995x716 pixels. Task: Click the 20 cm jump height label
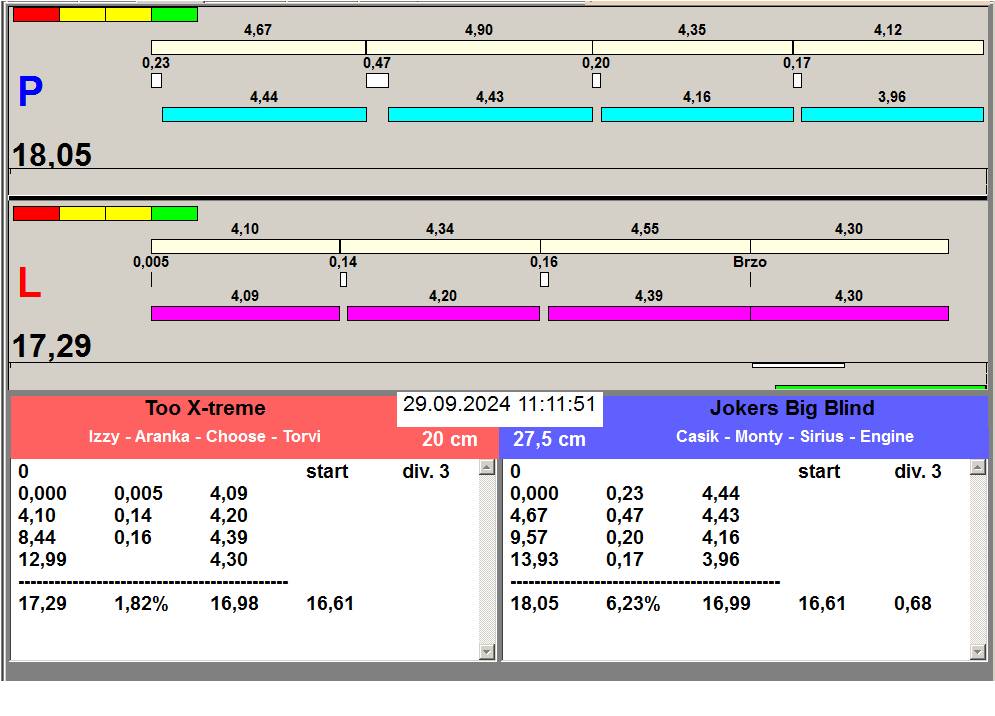(449, 440)
